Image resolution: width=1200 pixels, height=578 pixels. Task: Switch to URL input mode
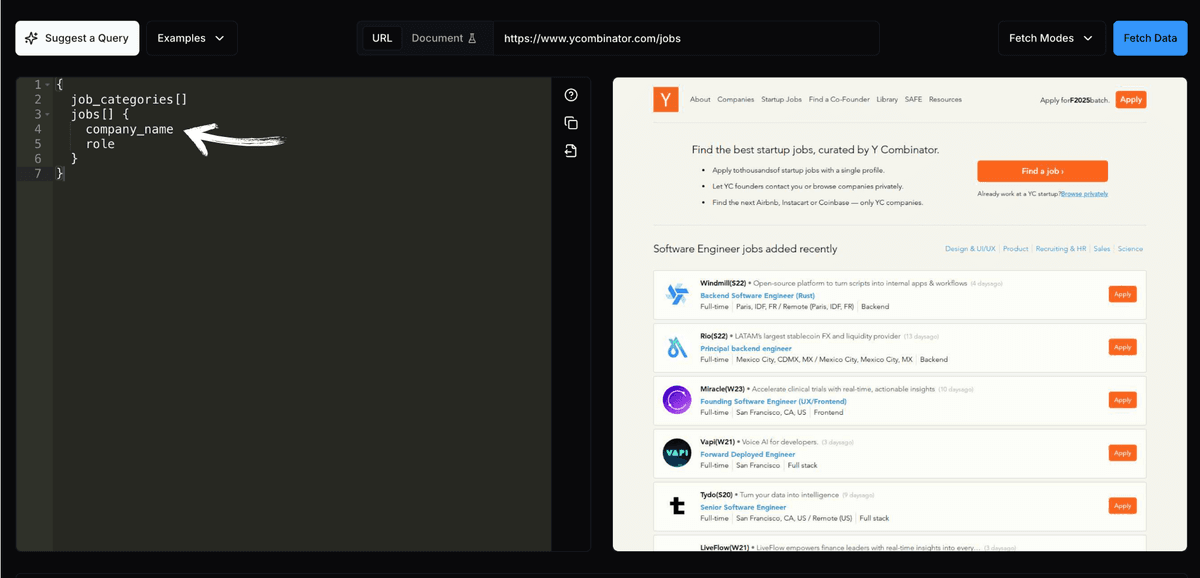[x=382, y=38]
